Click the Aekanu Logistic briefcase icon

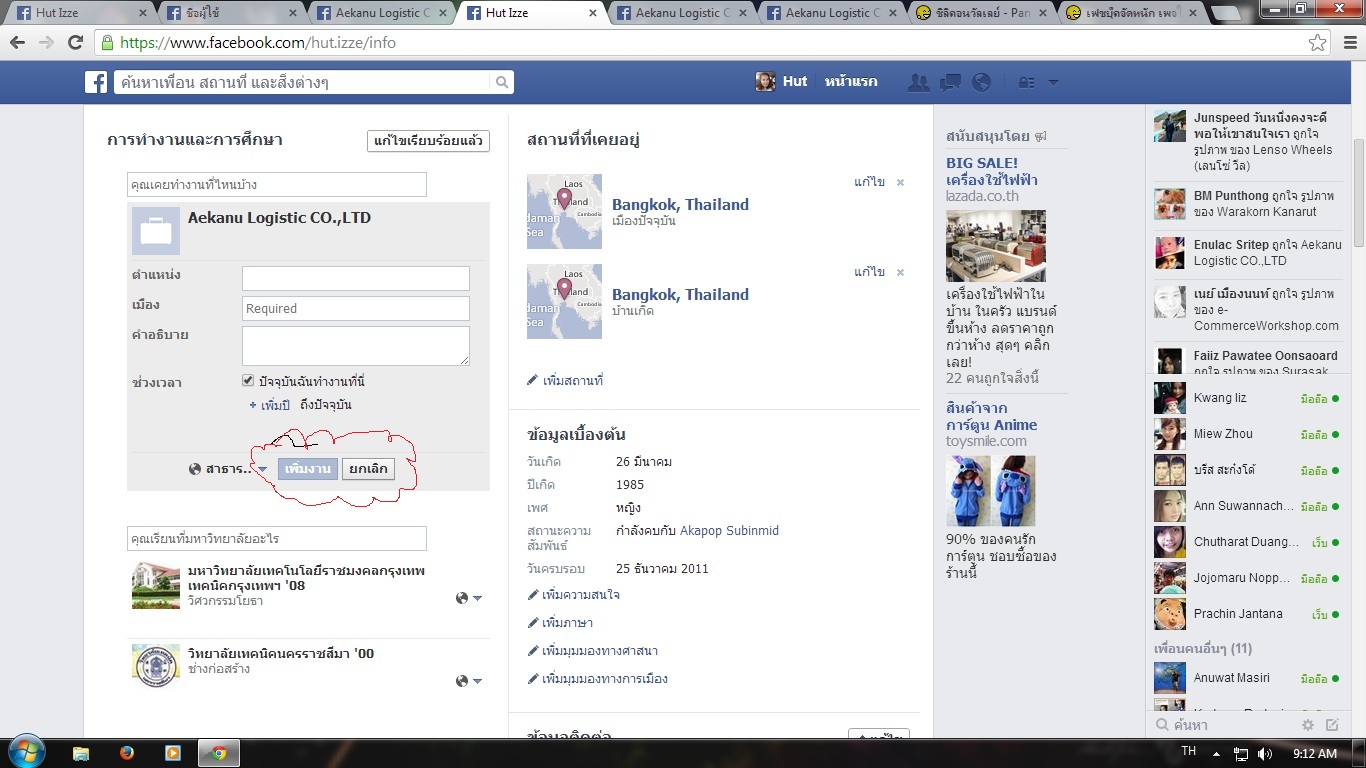pos(156,231)
